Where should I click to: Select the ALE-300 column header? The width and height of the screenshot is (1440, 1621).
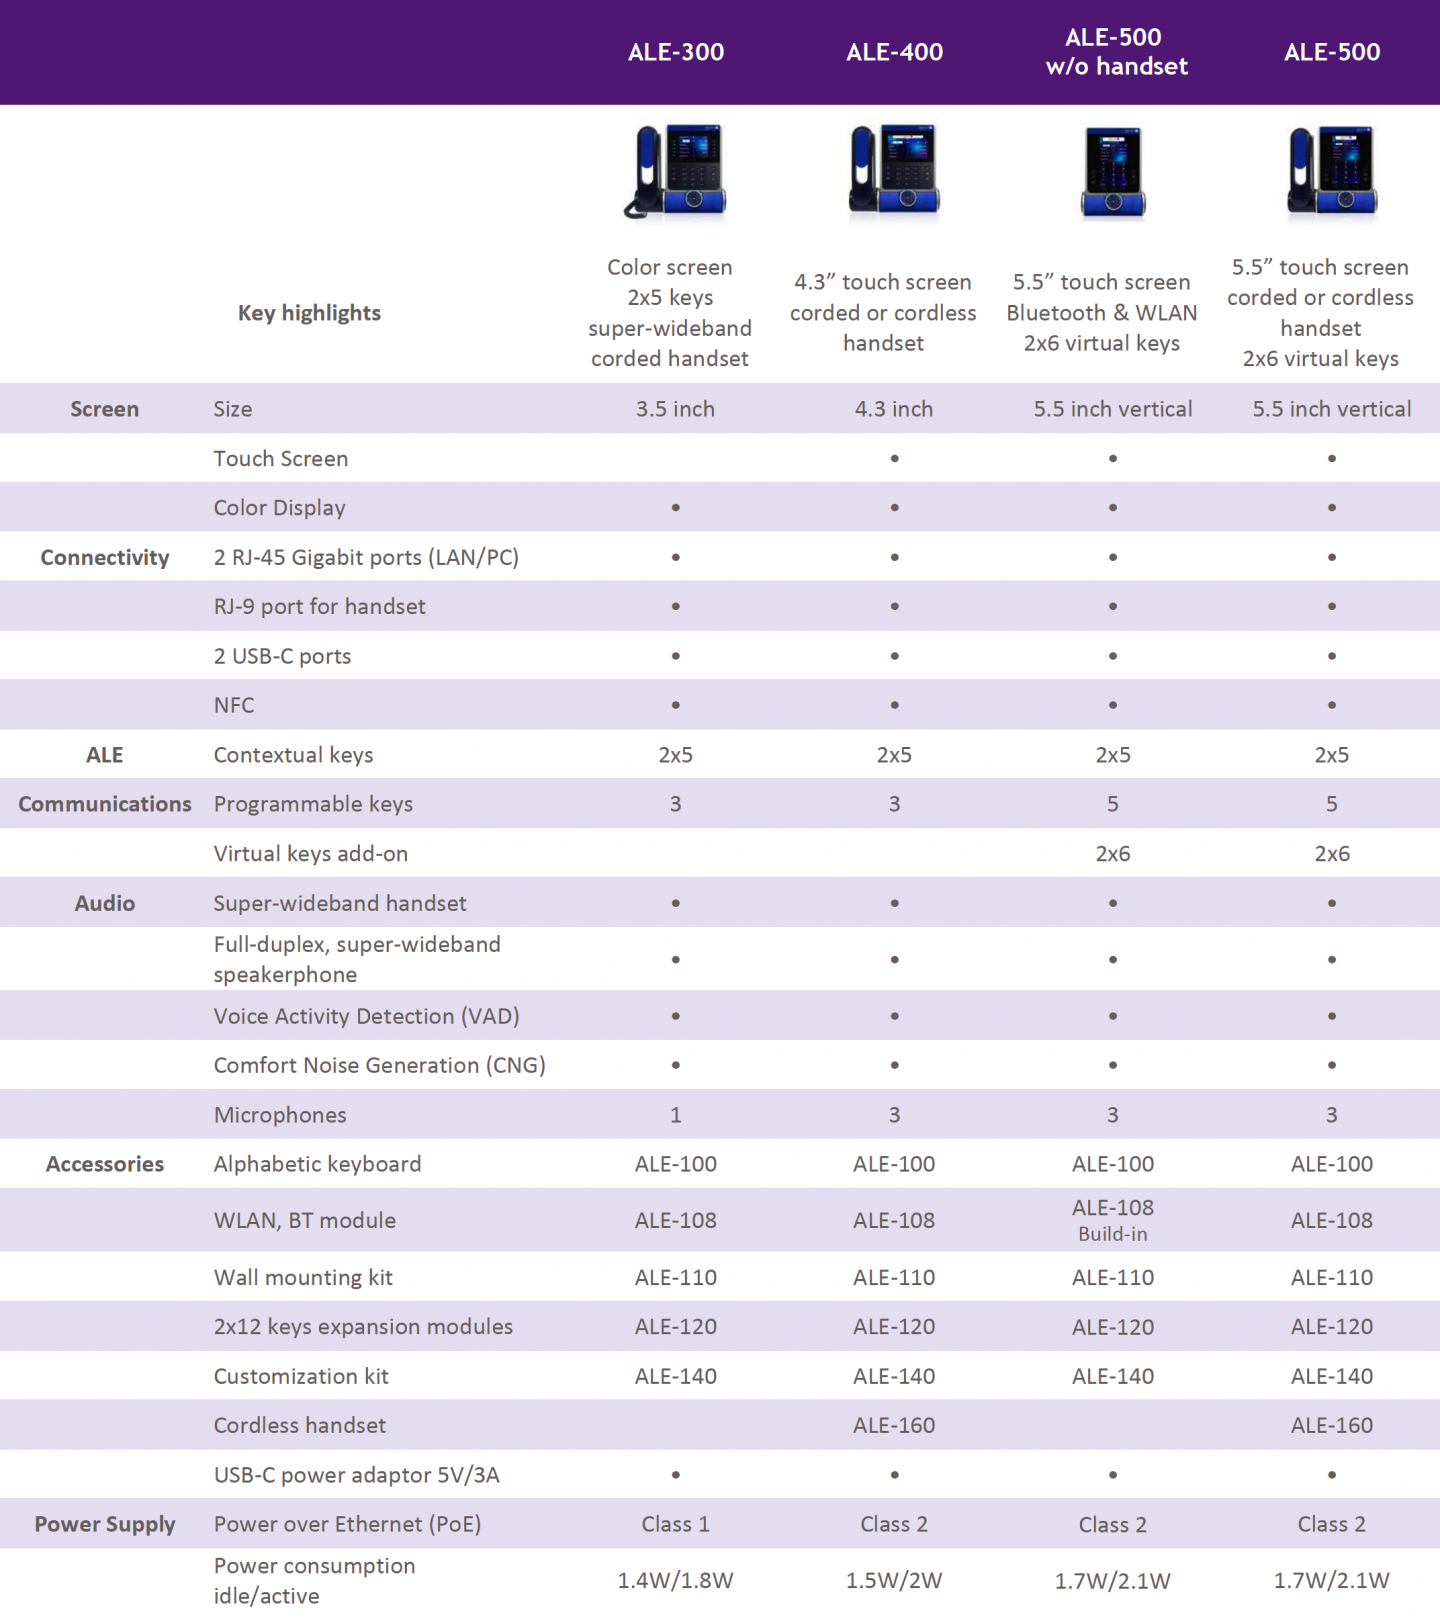(x=676, y=52)
